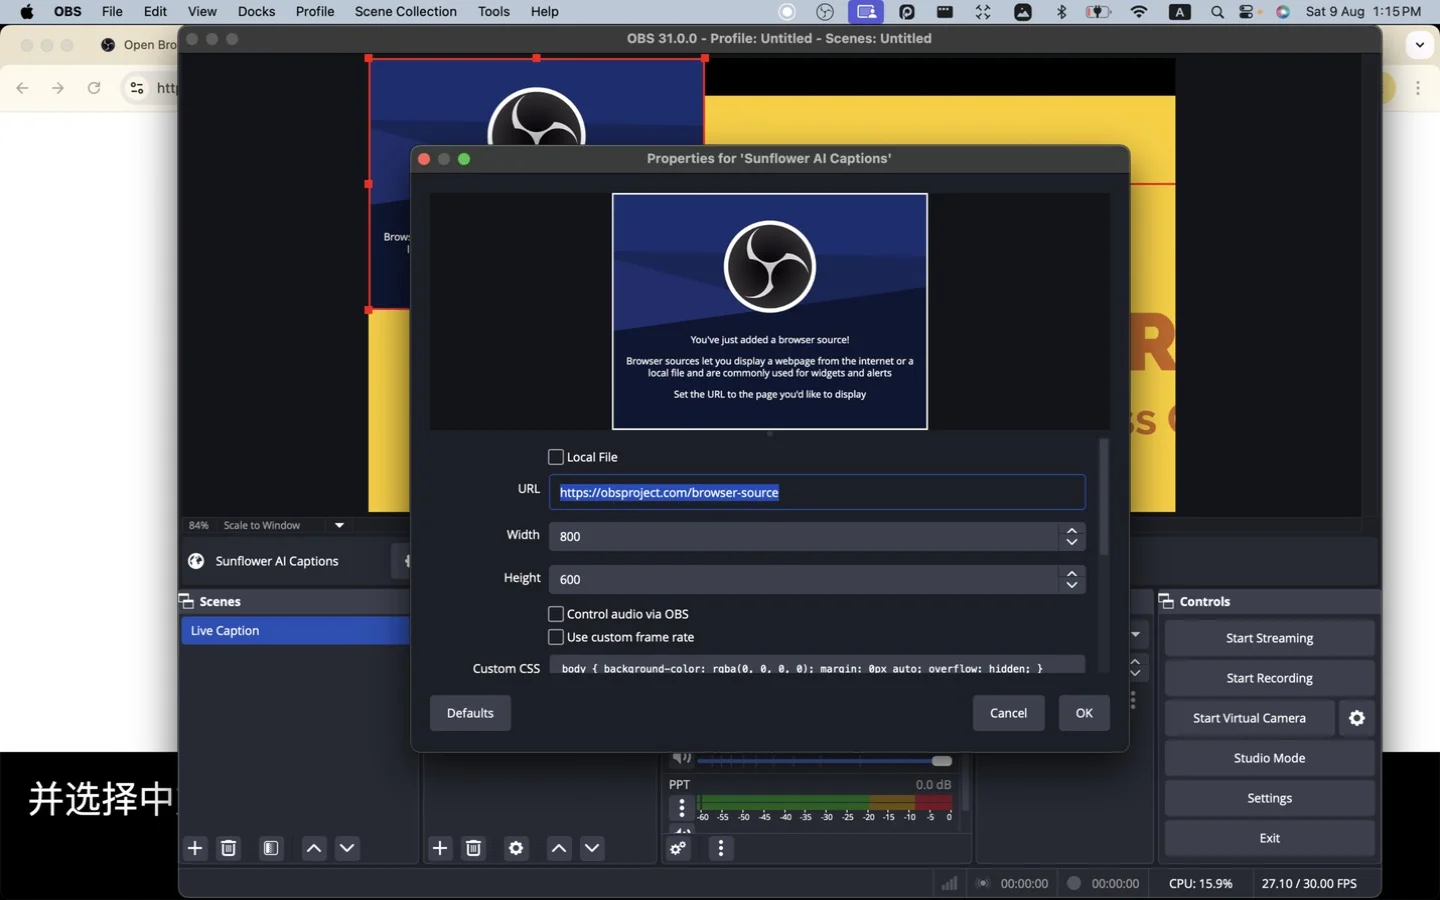Open PPT audio channel options dots
The height and width of the screenshot is (900, 1440).
[682, 807]
